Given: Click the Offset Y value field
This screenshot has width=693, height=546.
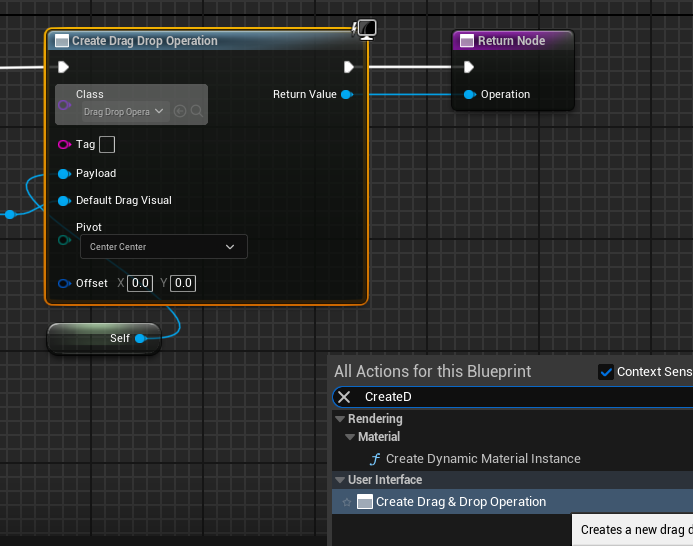Looking at the screenshot, I should pos(183,283).
